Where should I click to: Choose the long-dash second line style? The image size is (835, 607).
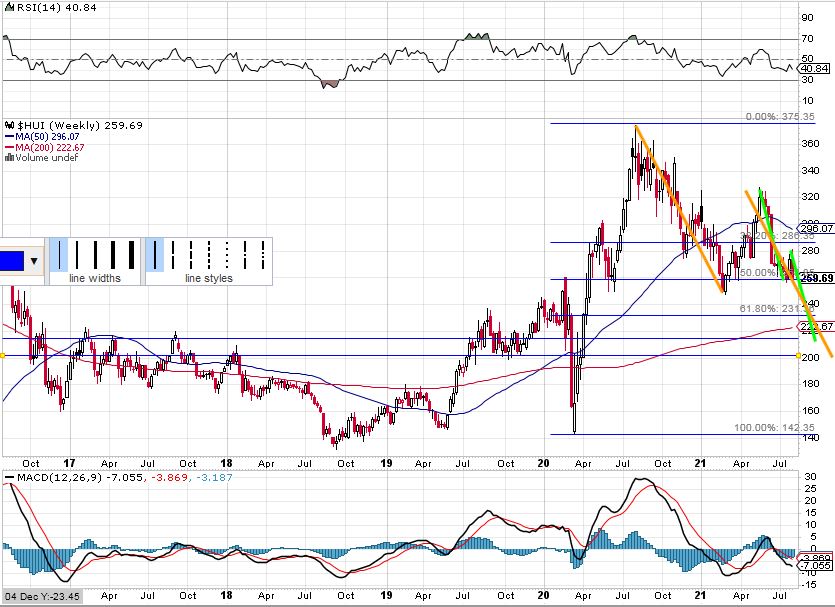coord(174,254)
